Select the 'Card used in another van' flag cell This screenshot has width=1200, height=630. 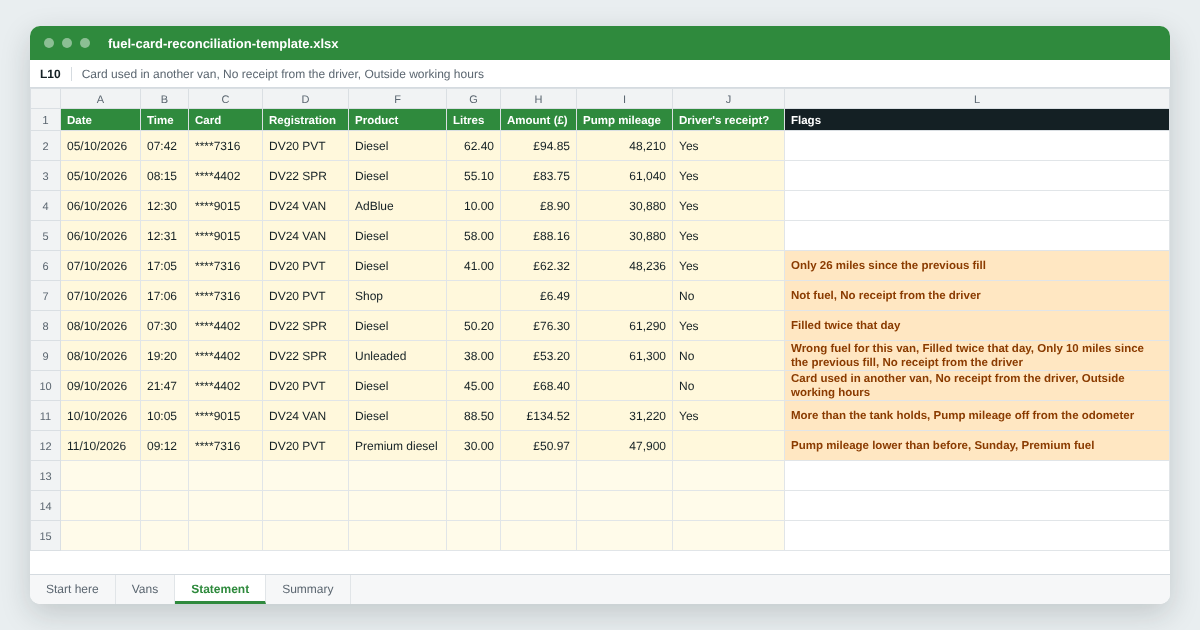tap(977, 386)
